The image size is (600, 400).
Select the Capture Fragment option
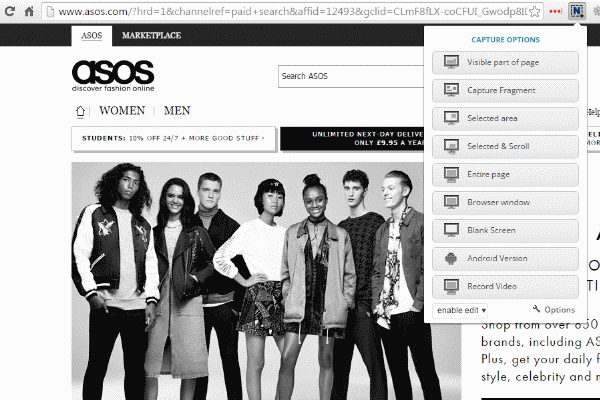click(505, 90)
